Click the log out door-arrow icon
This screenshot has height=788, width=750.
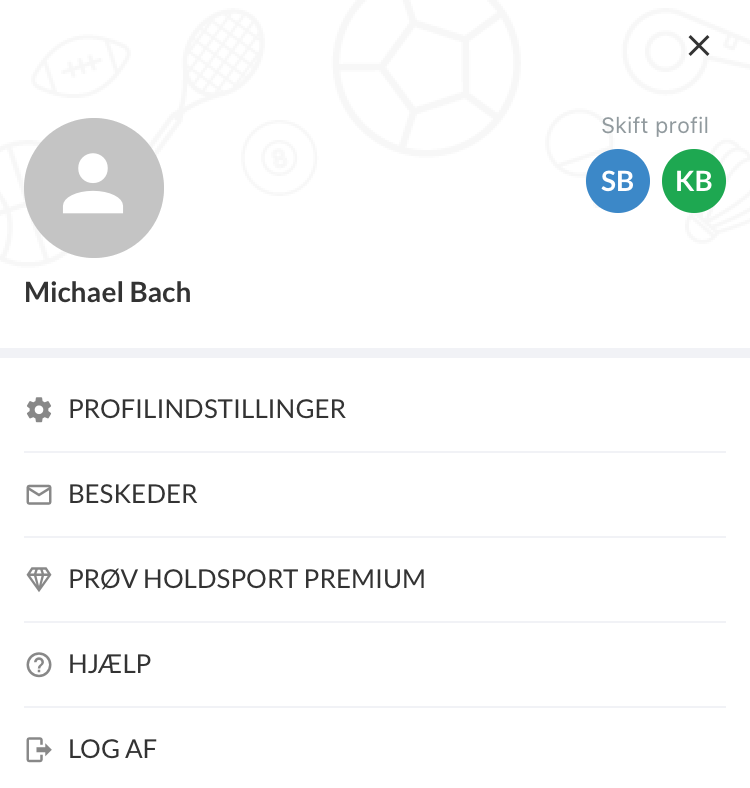39,750
